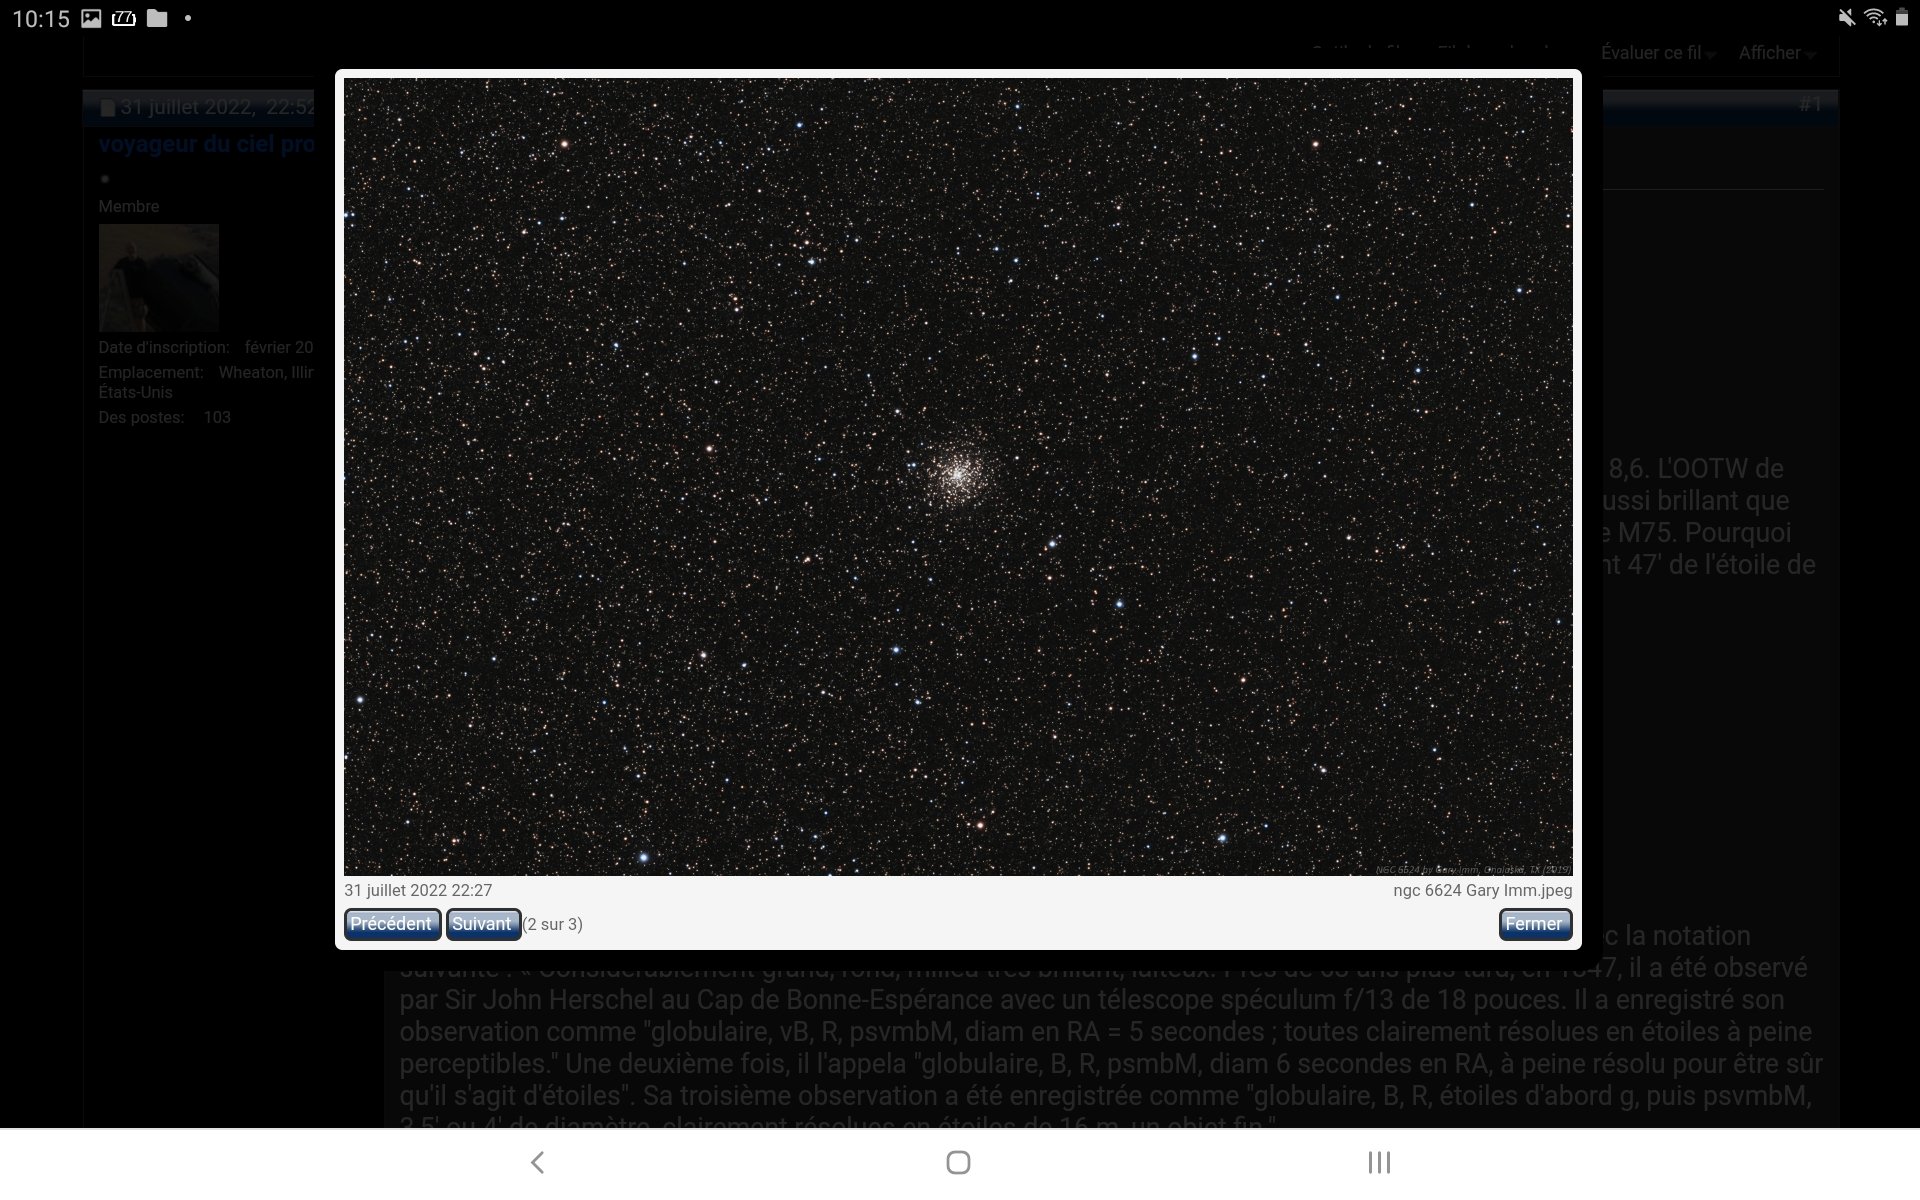The height and width of the screenshot is (1200, 1920).
Task: Open the 'Afficher' display menu
Action: coord(1776,53)
